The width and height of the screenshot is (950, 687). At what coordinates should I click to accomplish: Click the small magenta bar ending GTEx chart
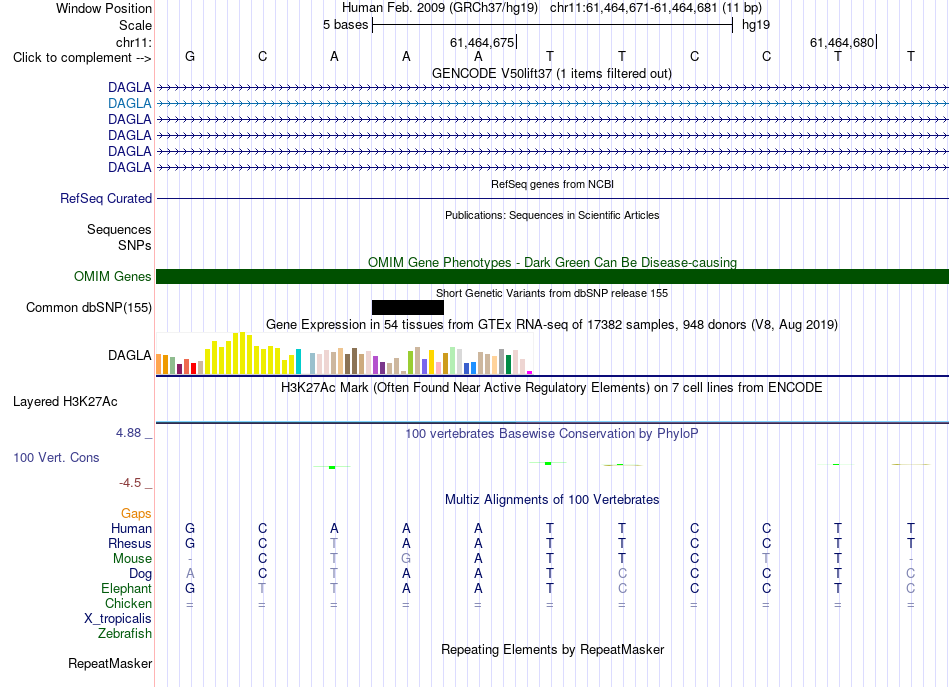point(530,373)
